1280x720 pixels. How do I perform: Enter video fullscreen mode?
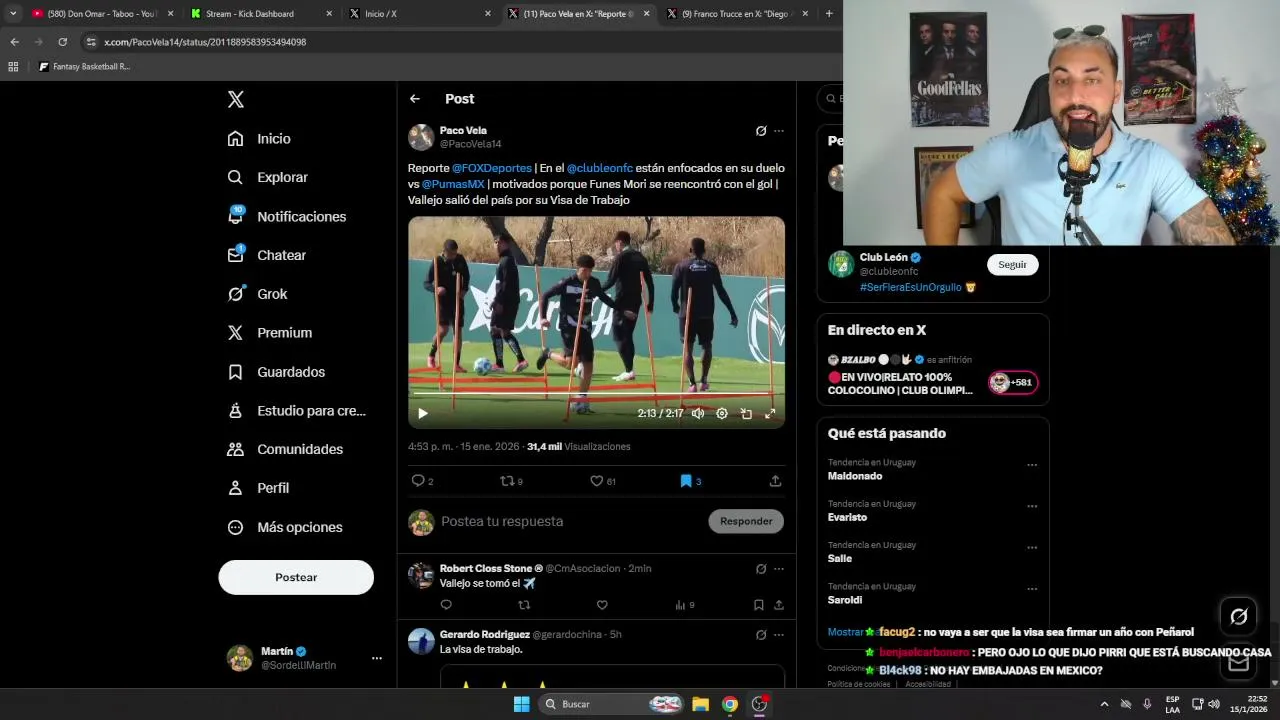tap(770, 413)
